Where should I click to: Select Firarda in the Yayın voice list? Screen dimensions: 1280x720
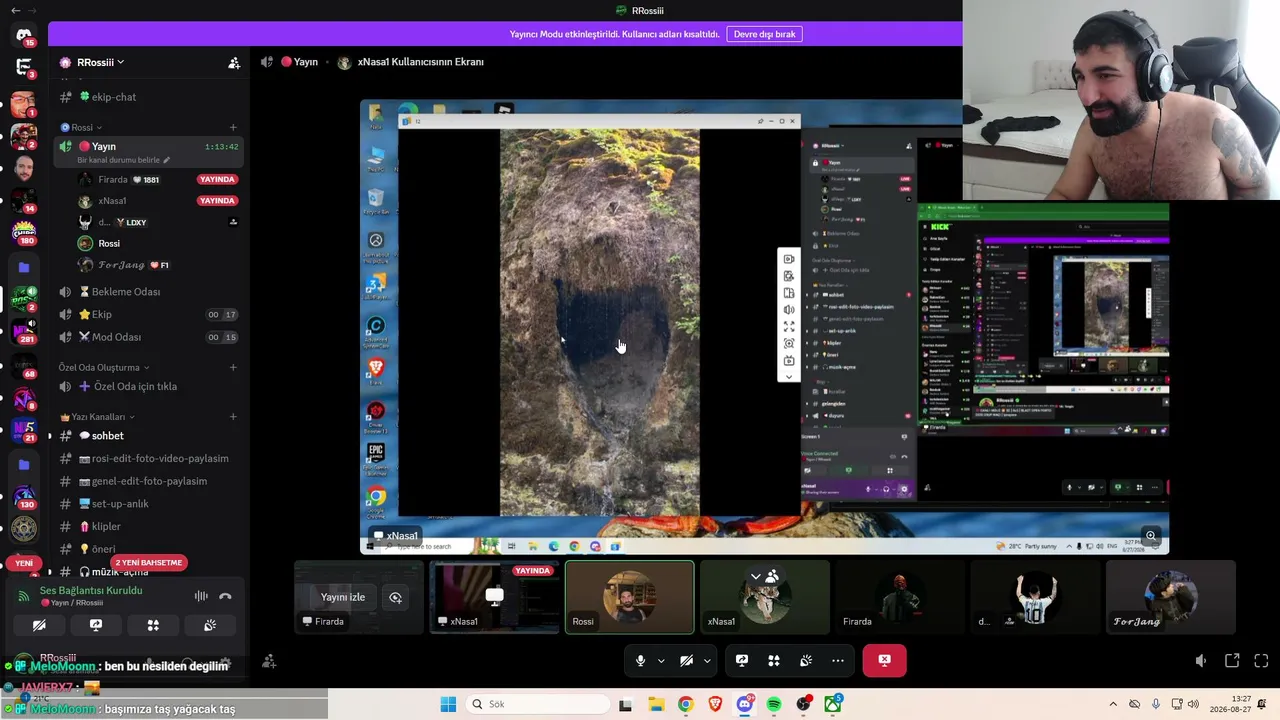(149, 180)
